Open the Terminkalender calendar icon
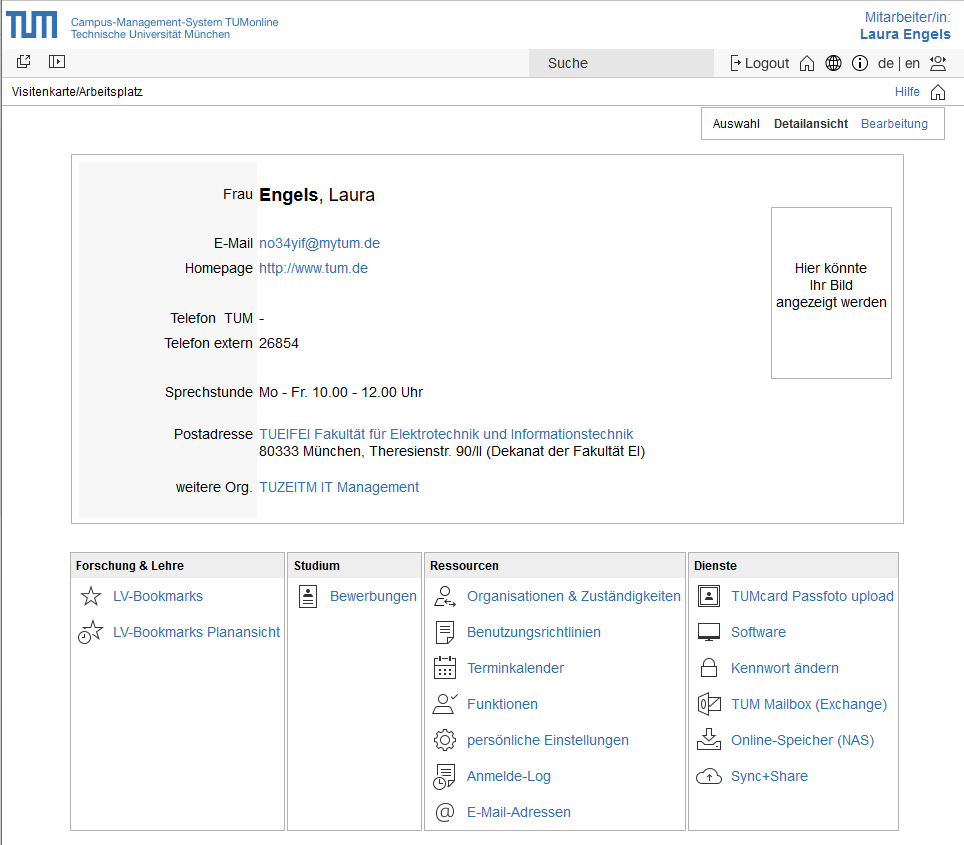Viewport: 964px width, 845px height. click(445, 668)
